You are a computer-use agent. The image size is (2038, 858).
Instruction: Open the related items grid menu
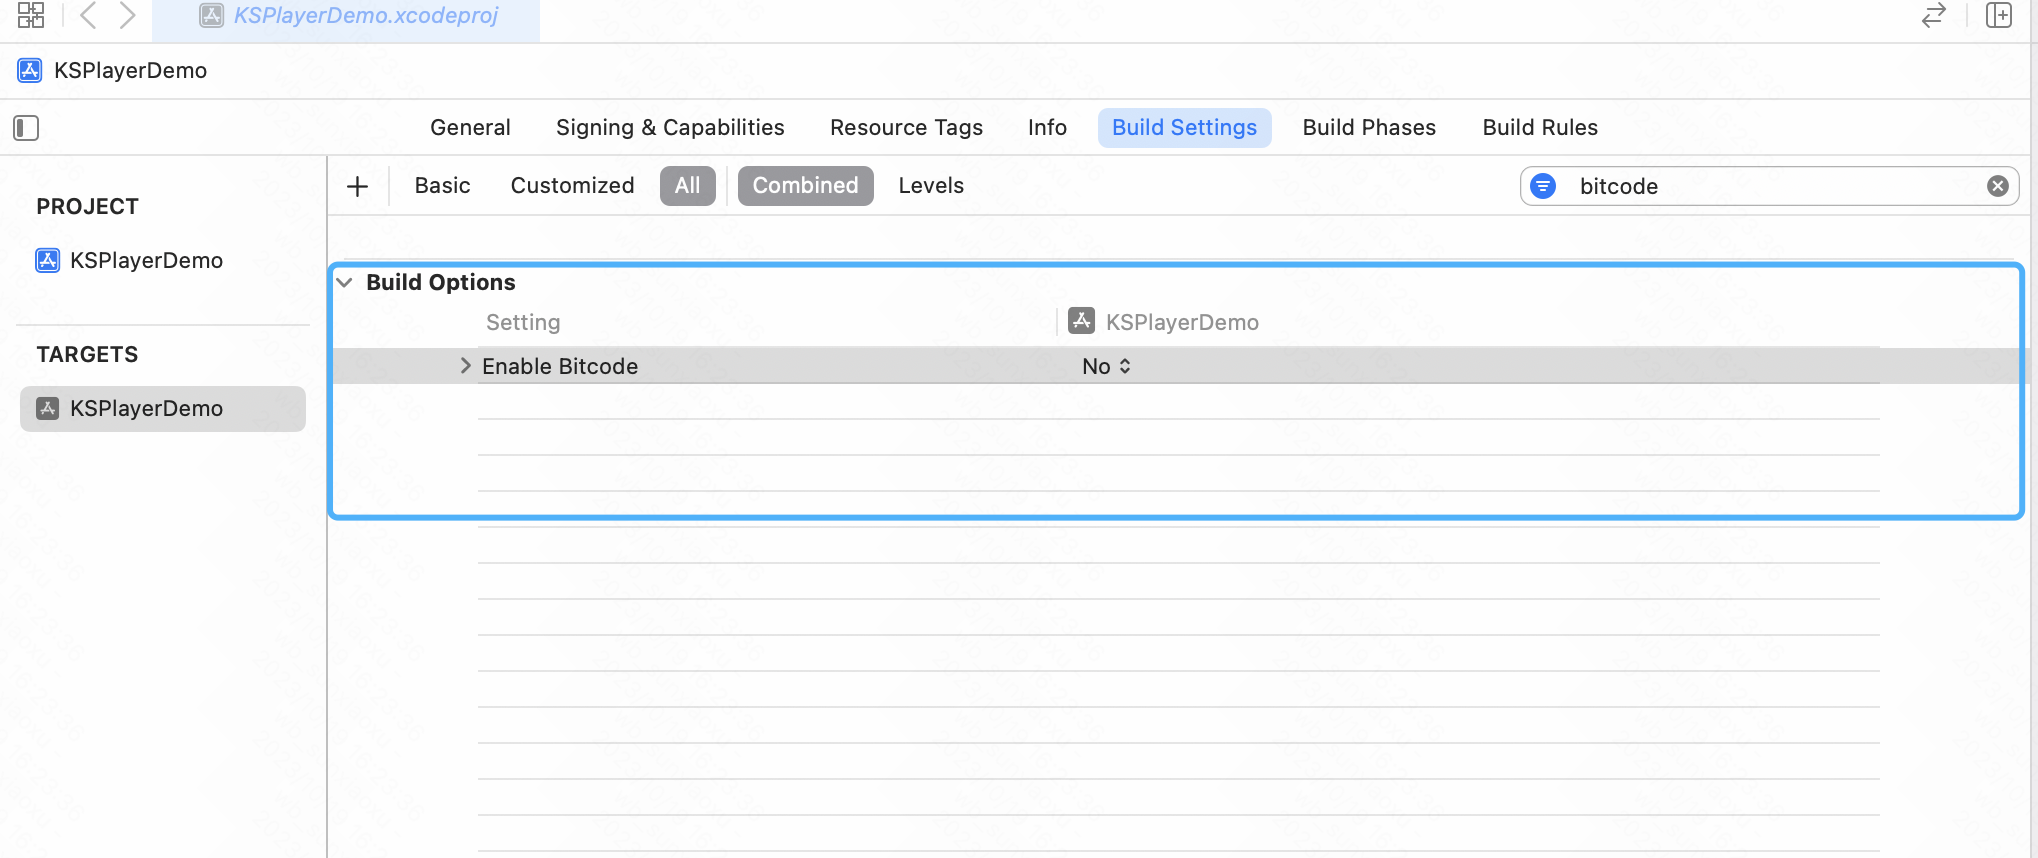coord(31,15)
